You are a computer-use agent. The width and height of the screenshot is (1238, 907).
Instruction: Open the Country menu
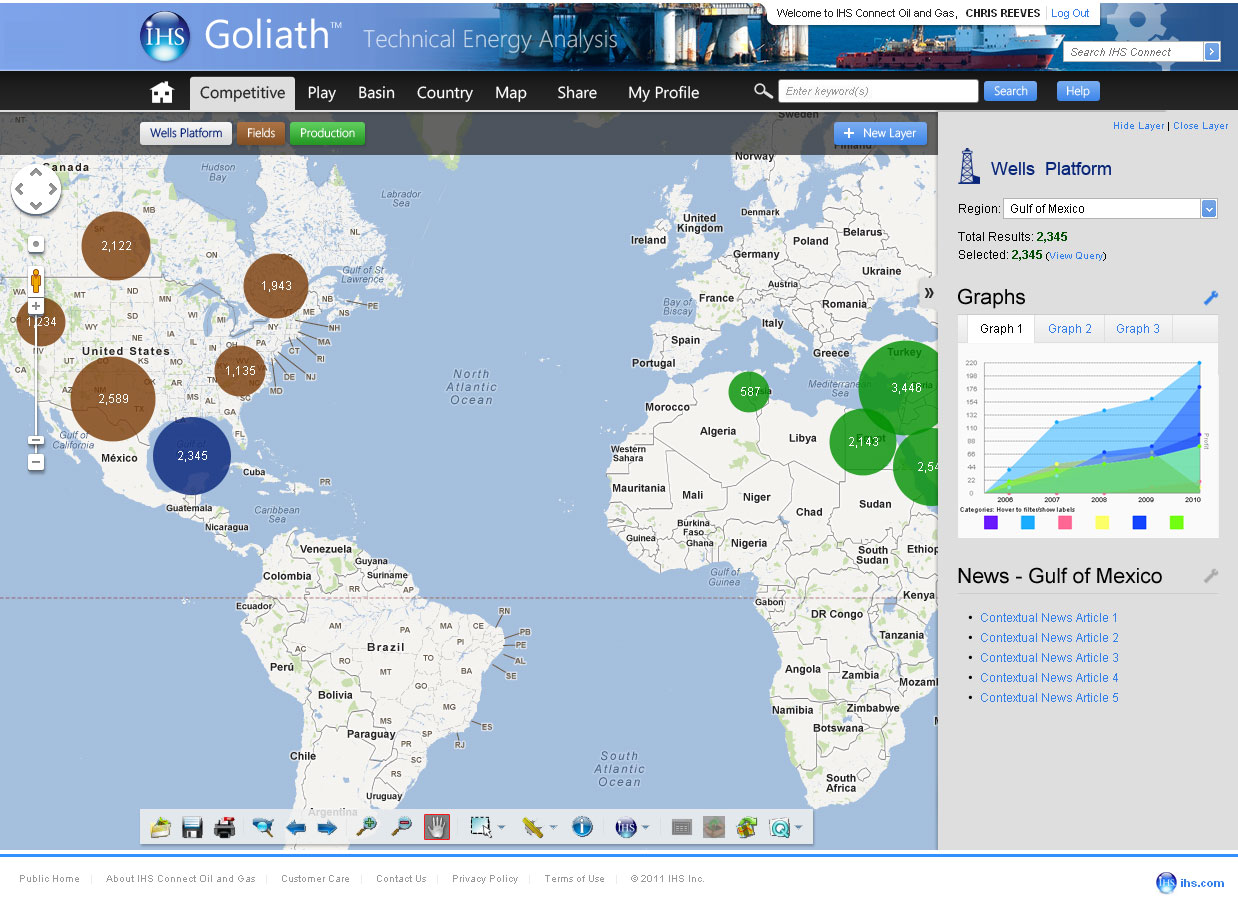point(445,93)
